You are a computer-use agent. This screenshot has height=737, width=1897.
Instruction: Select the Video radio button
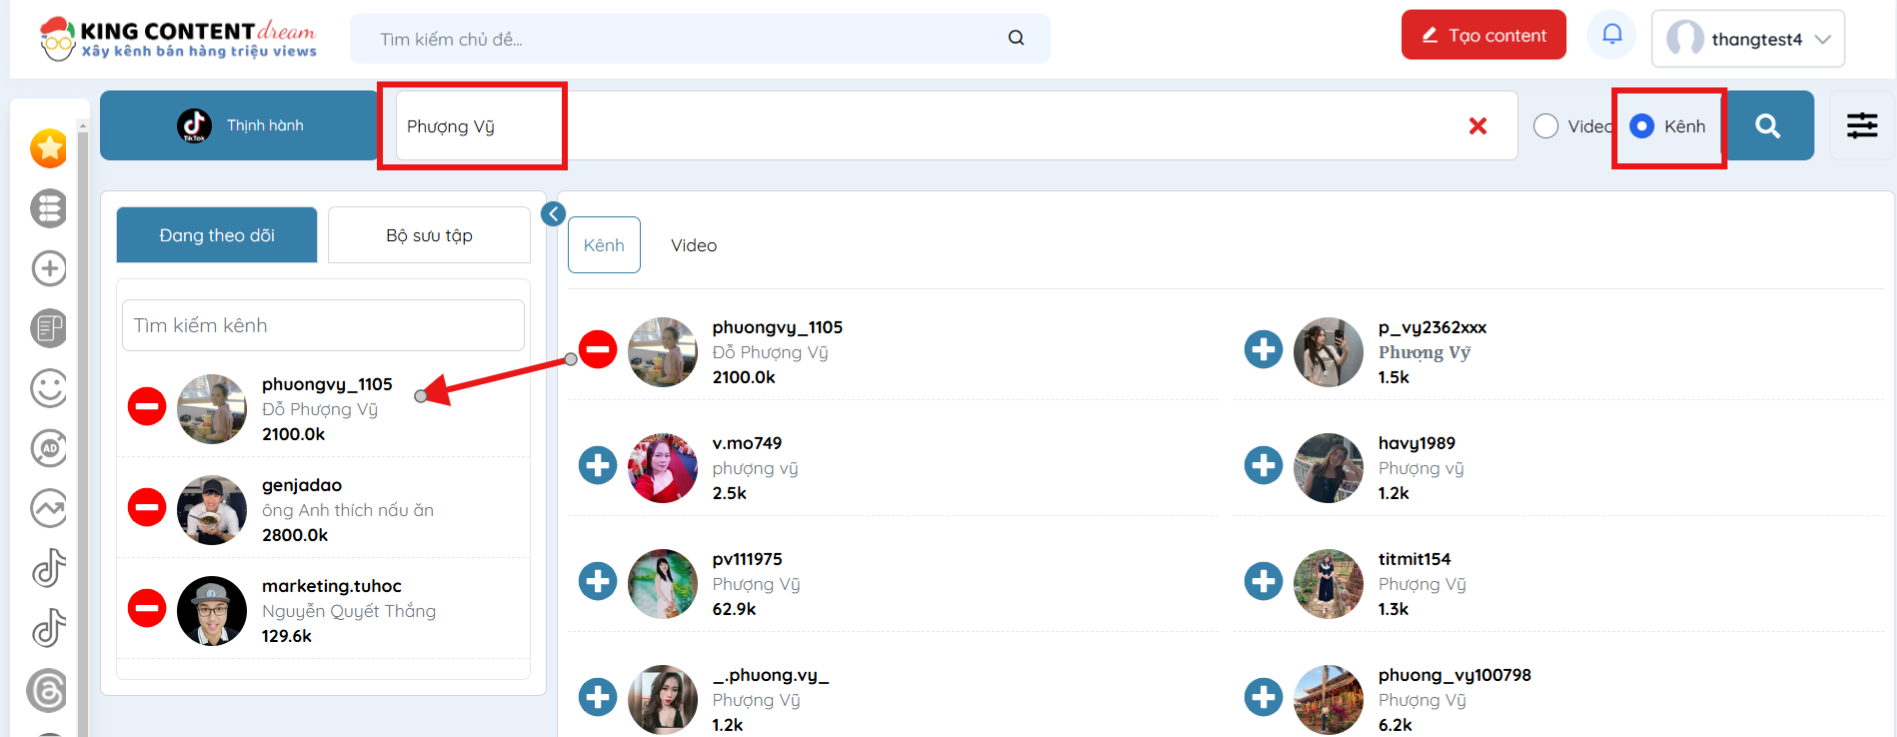[1546, 126]
